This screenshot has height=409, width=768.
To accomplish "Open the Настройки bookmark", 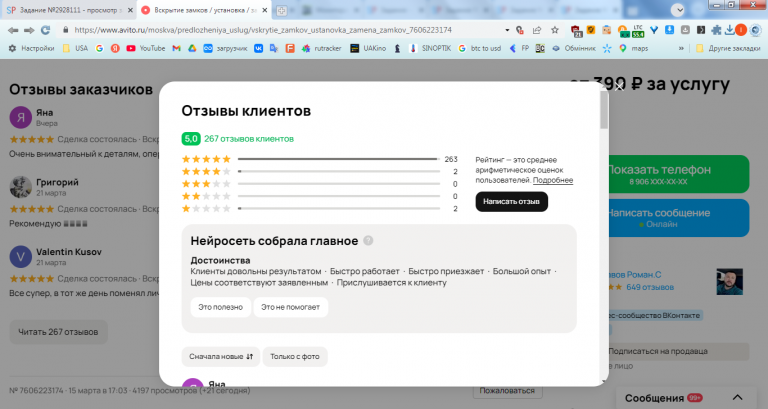I will click(31, 48).
